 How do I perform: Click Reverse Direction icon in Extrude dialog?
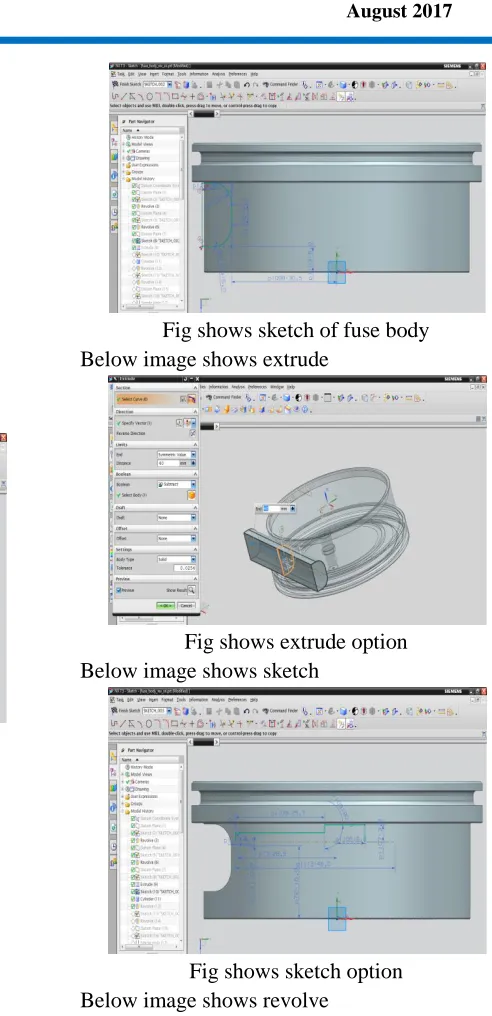(192, 433)
